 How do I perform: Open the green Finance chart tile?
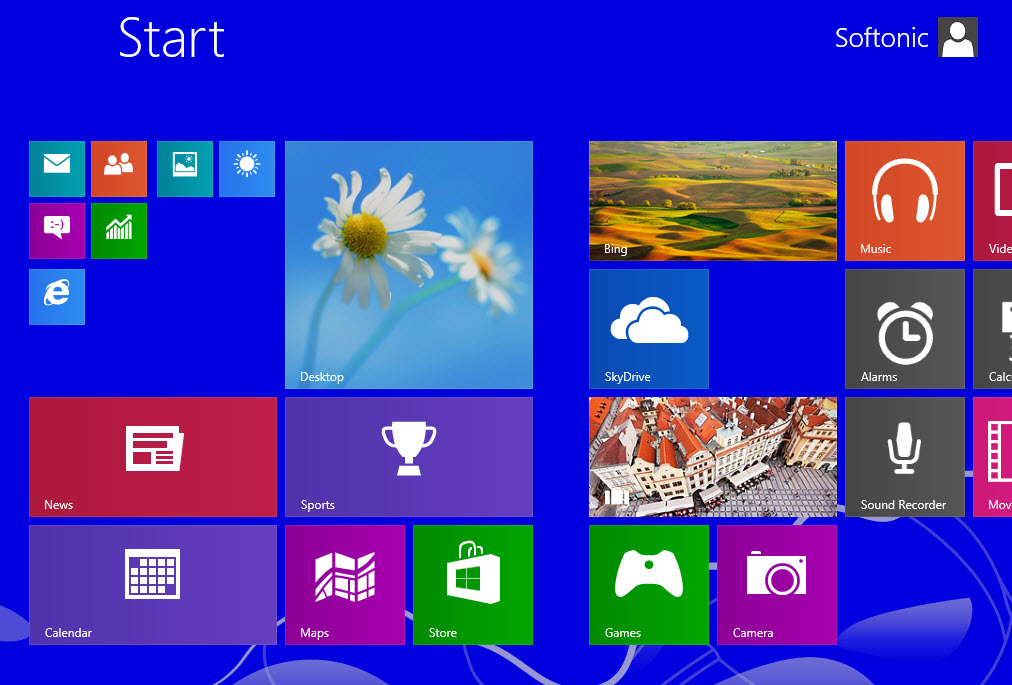(119, 231)
